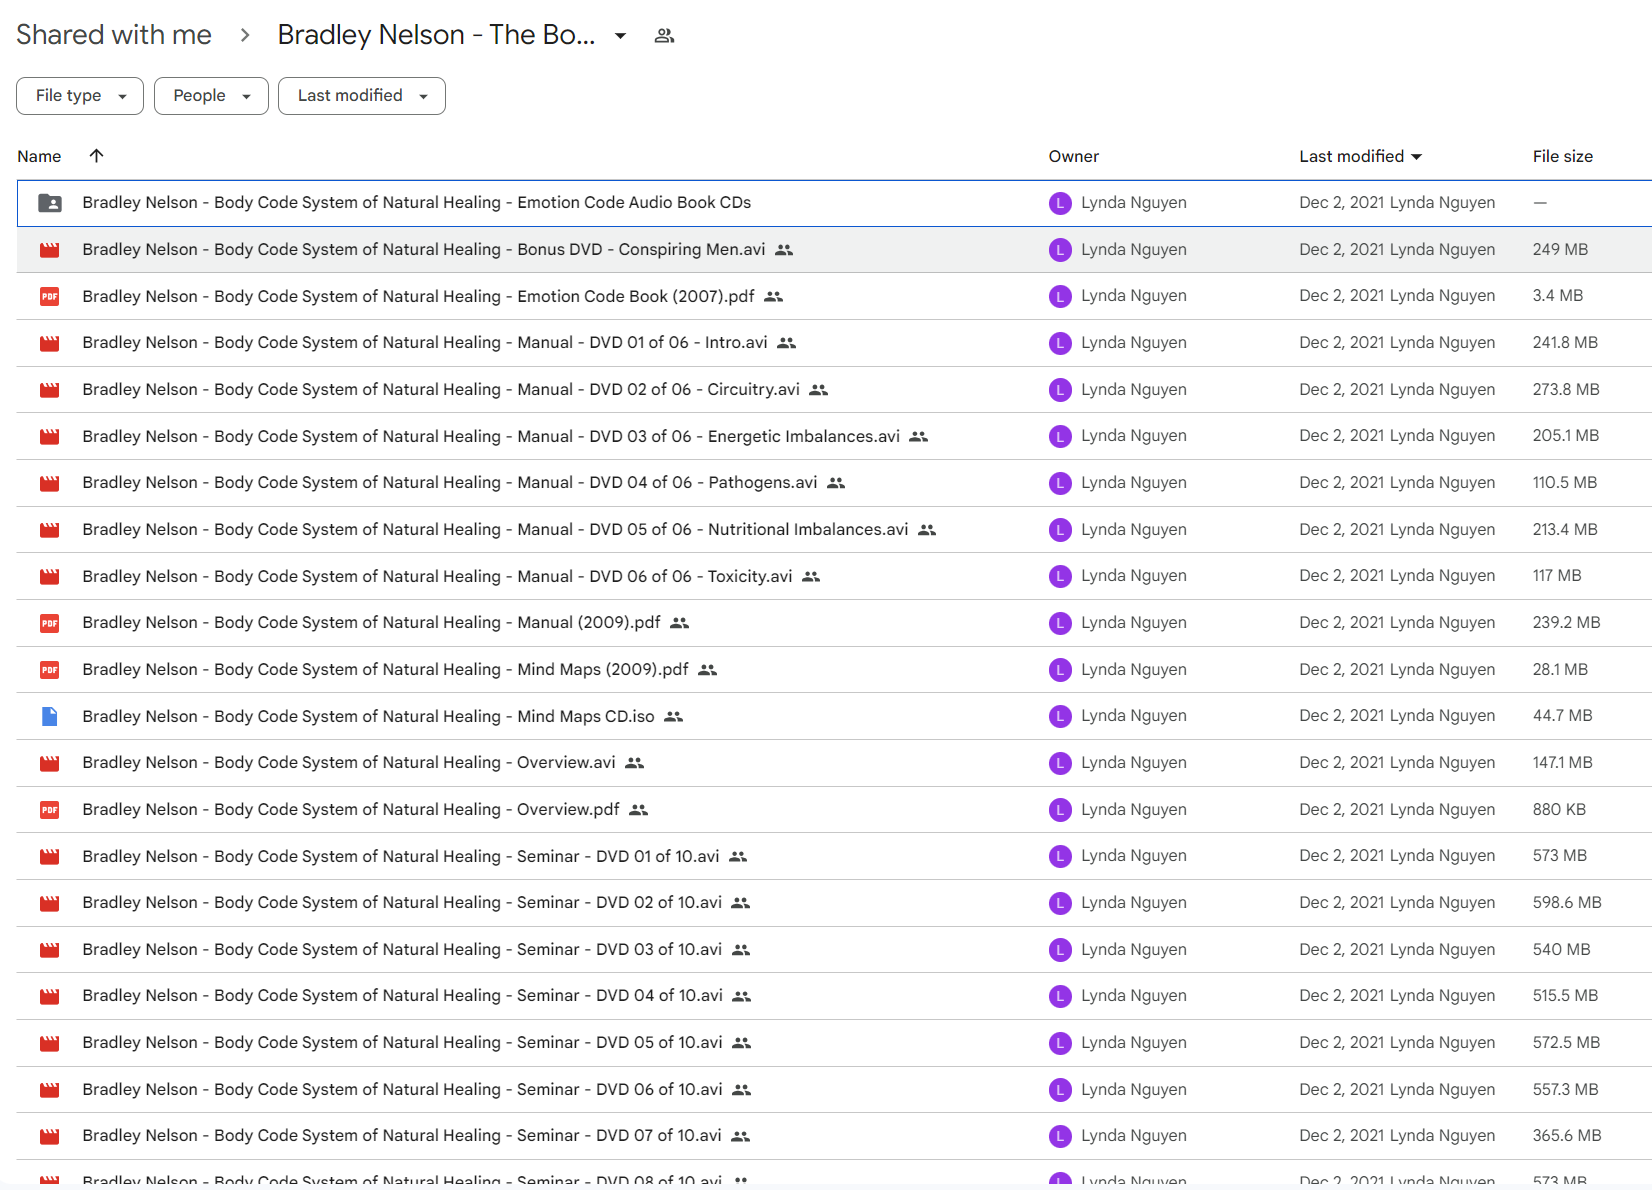Open the shared folder members icon in breadcrumb

coord(664,36)
